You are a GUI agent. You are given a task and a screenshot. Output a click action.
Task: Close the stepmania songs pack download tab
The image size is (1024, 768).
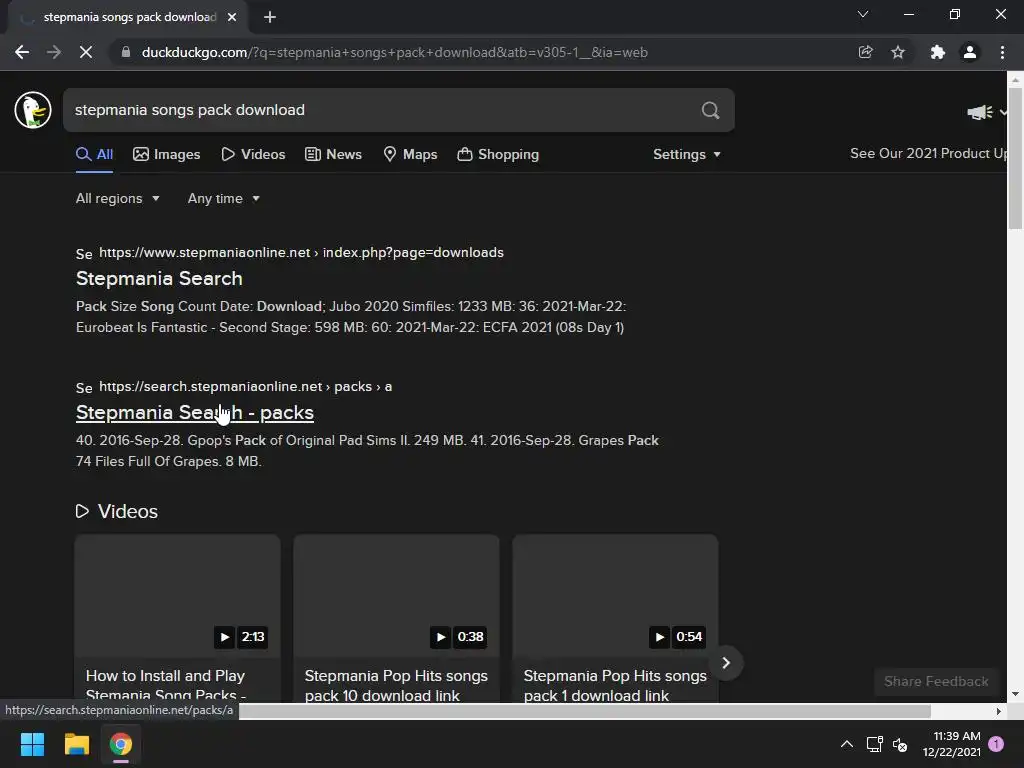[x=232, y=17]
